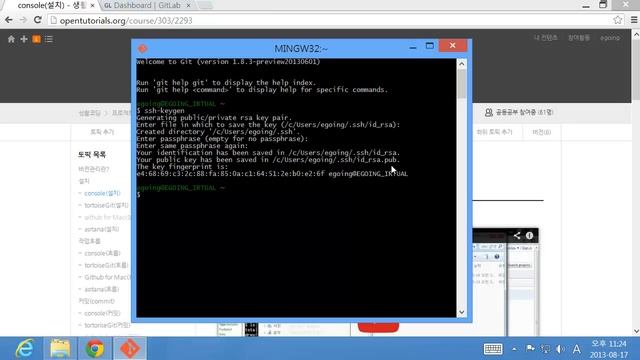The image size is (640, 360).
Task: Open the list icon in site header
Action: [x=49, y=39]
